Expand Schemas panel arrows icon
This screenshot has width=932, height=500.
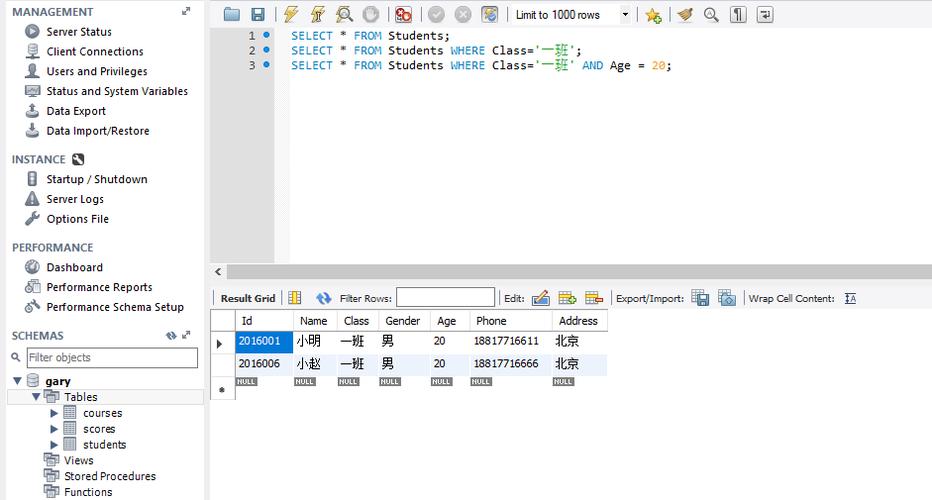tap(186, 335)
